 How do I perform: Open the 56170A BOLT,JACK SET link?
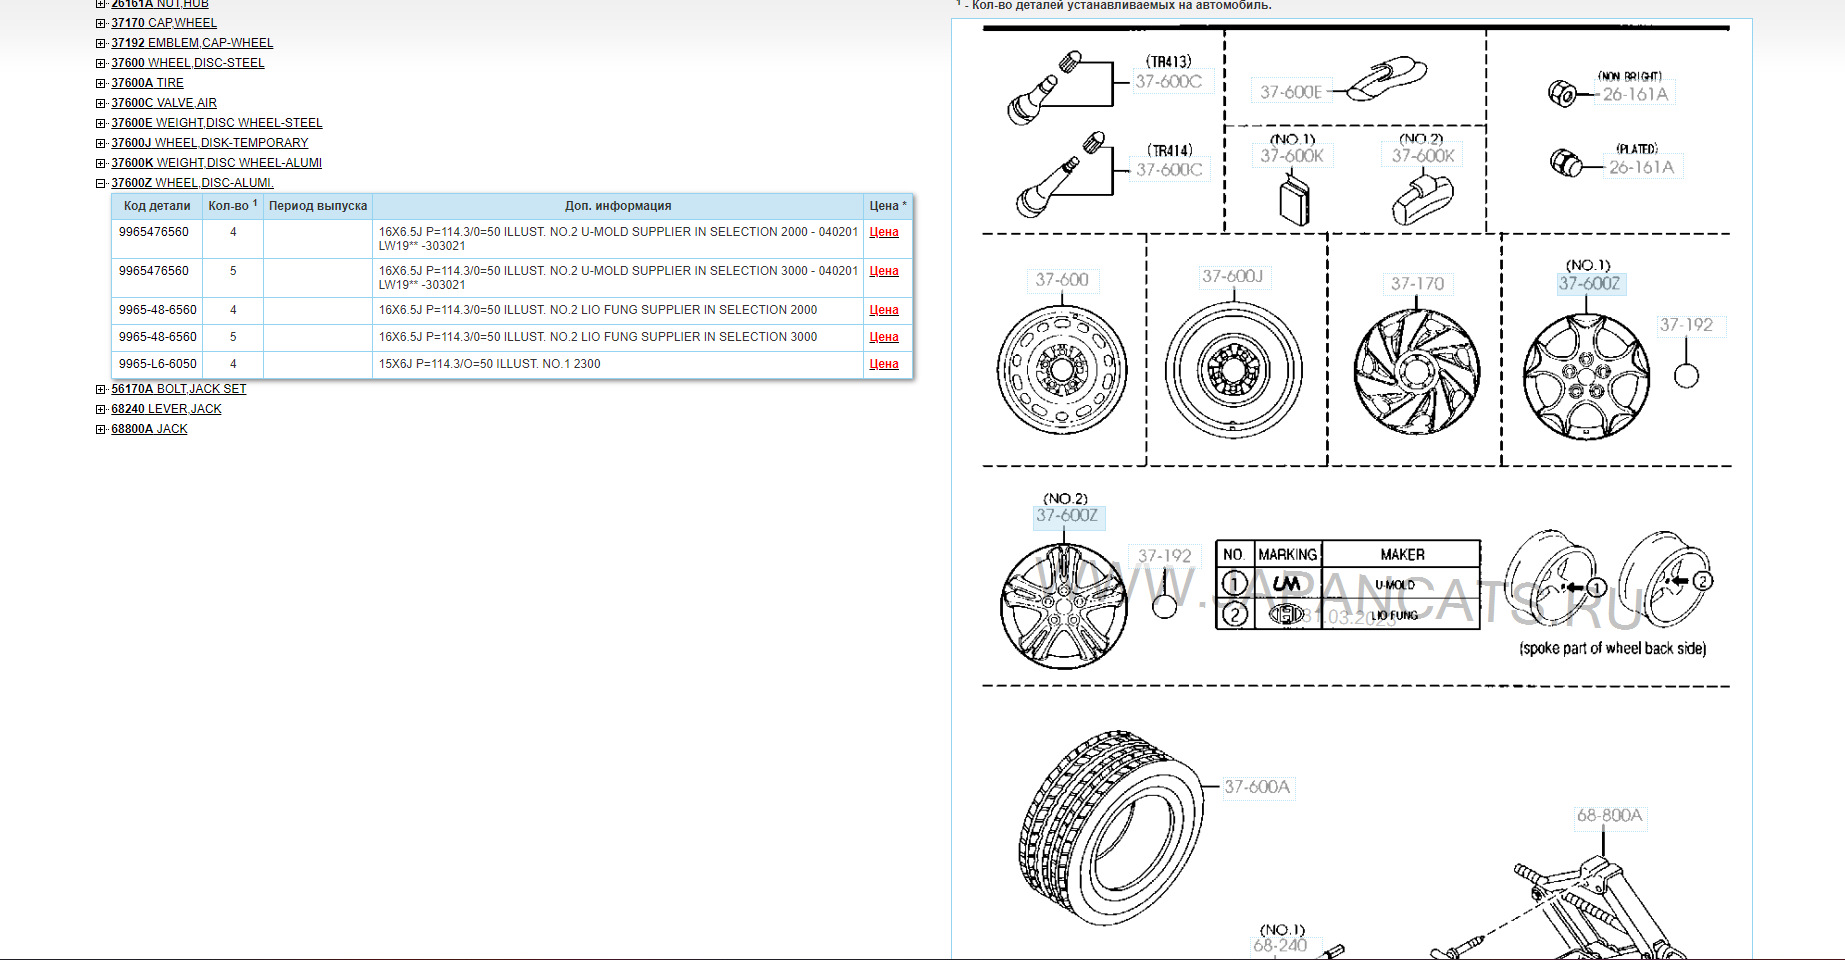[178, 389]
